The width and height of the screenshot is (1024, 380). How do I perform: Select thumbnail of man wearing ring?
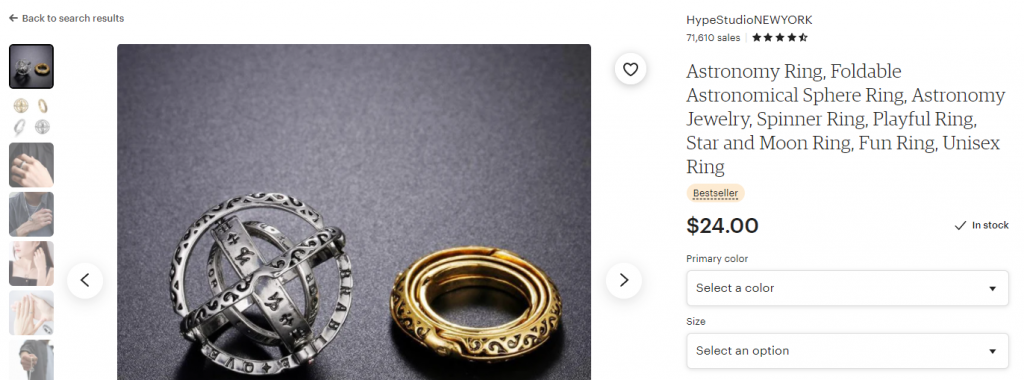[x=31, y=214]
